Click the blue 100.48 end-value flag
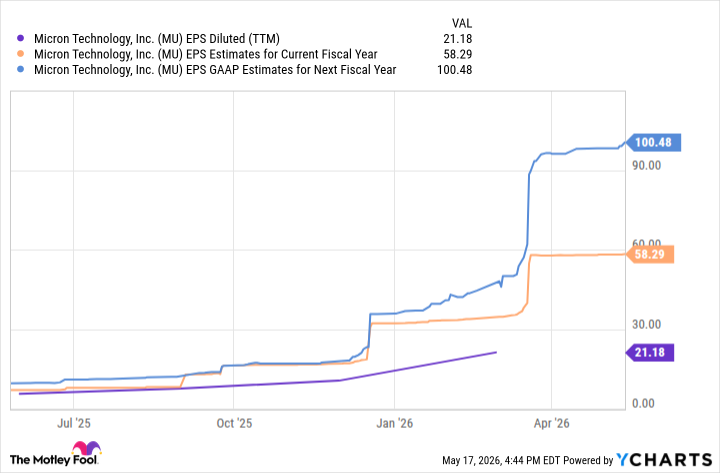This screenshot has width=720, height=473. [x=653, y=142]
